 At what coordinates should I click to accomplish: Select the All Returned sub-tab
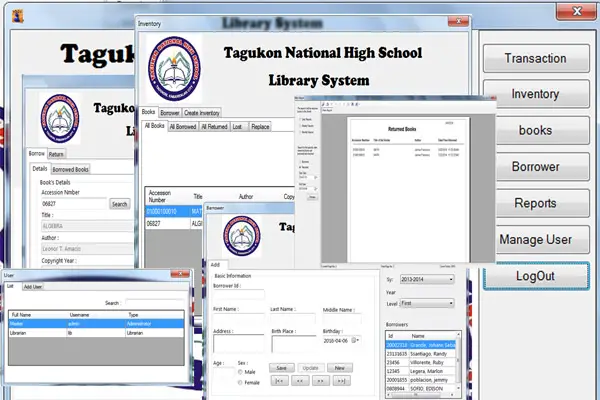click(x=214, y=127)
